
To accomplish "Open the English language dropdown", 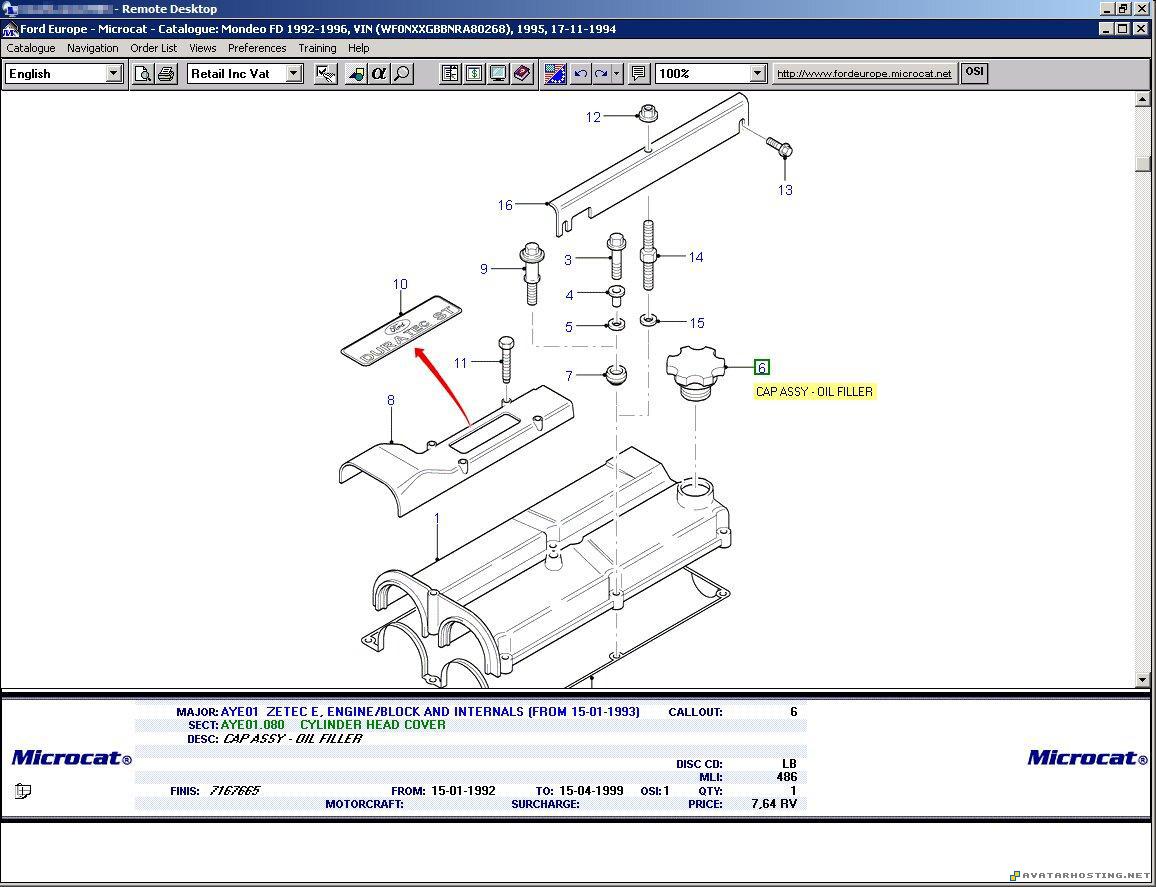I will pos(113,74).
